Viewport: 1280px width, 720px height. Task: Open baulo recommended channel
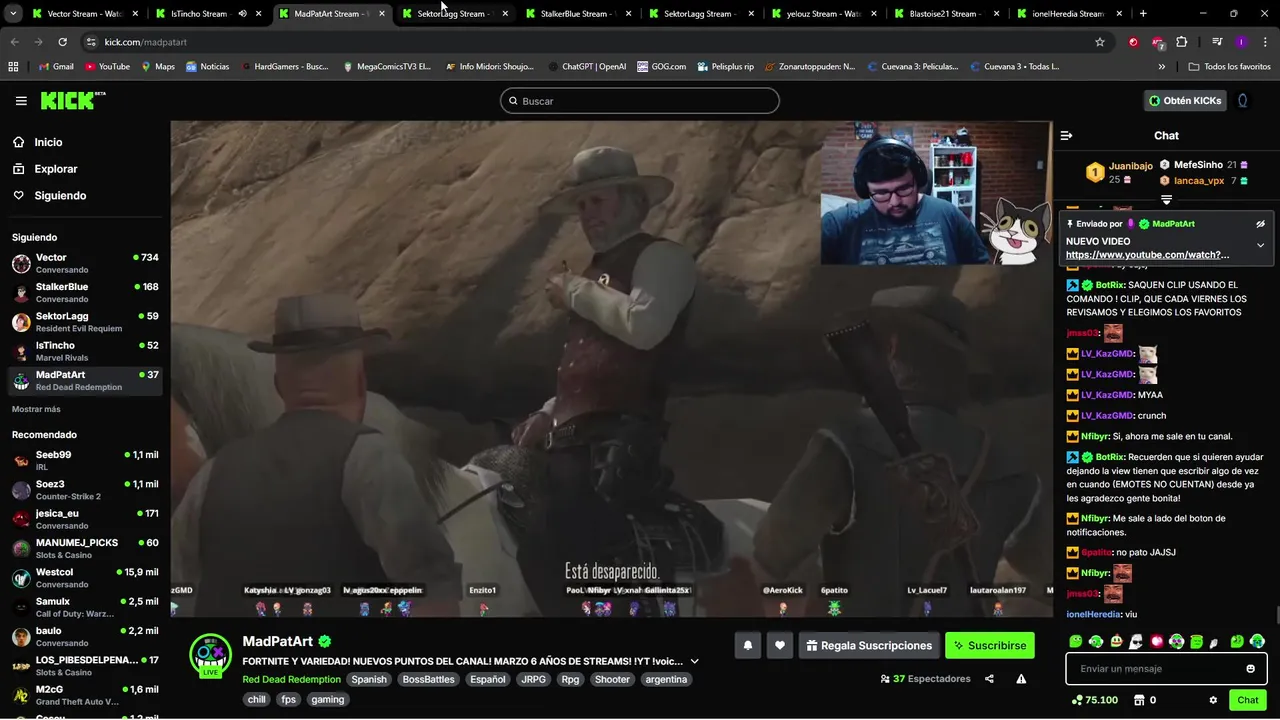(x=85, y=636)
